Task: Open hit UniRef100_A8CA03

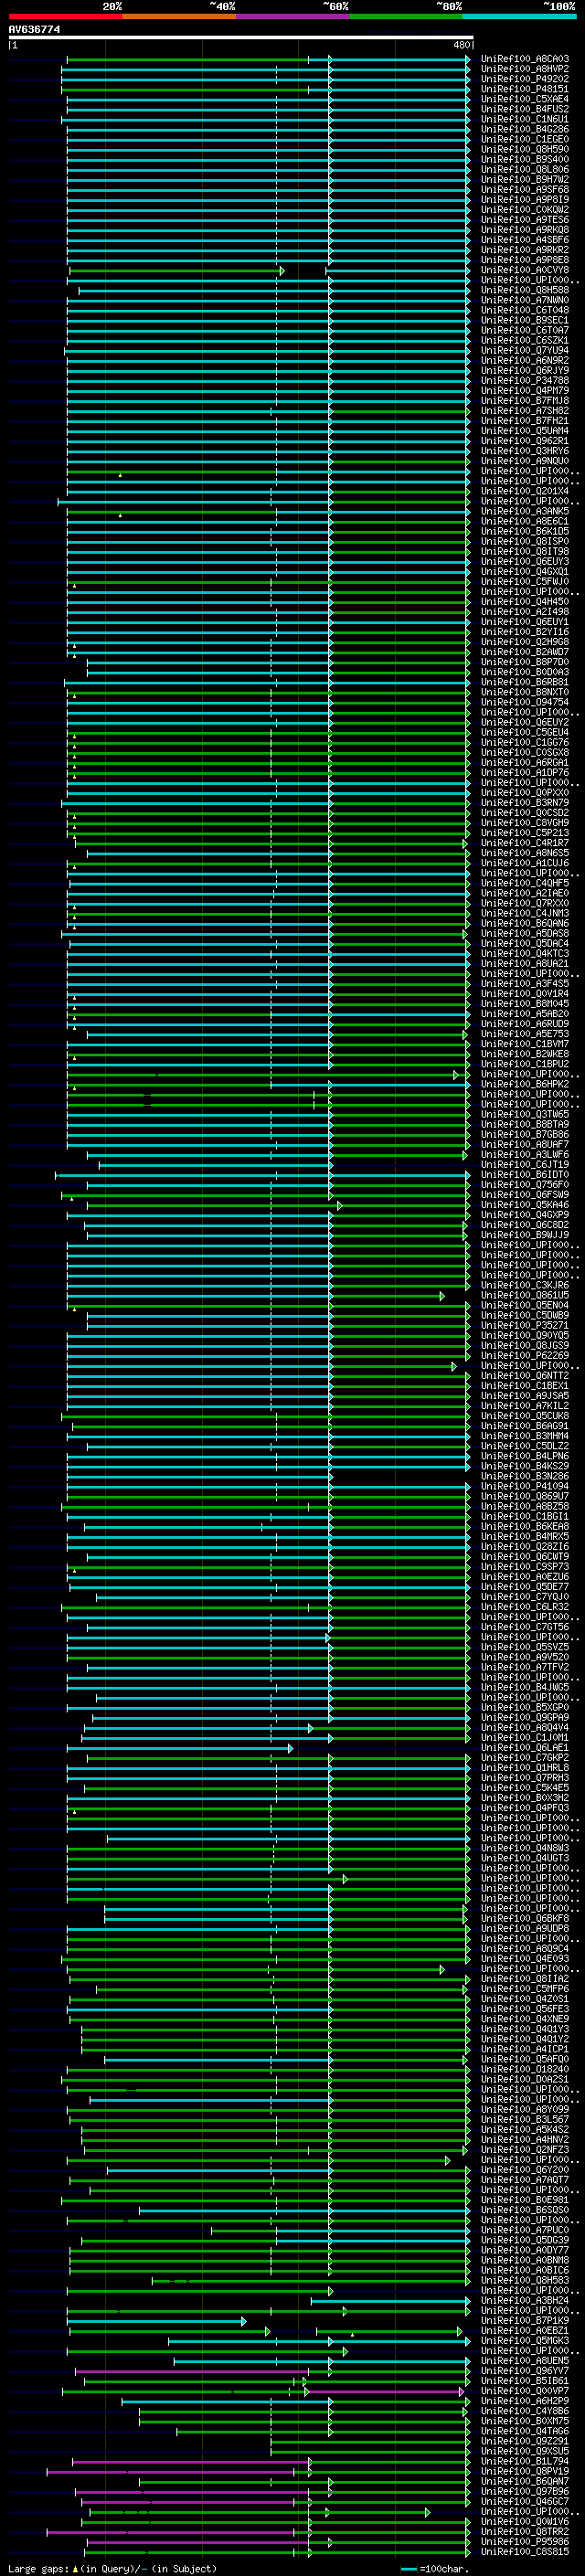Action: pos(525,59)
